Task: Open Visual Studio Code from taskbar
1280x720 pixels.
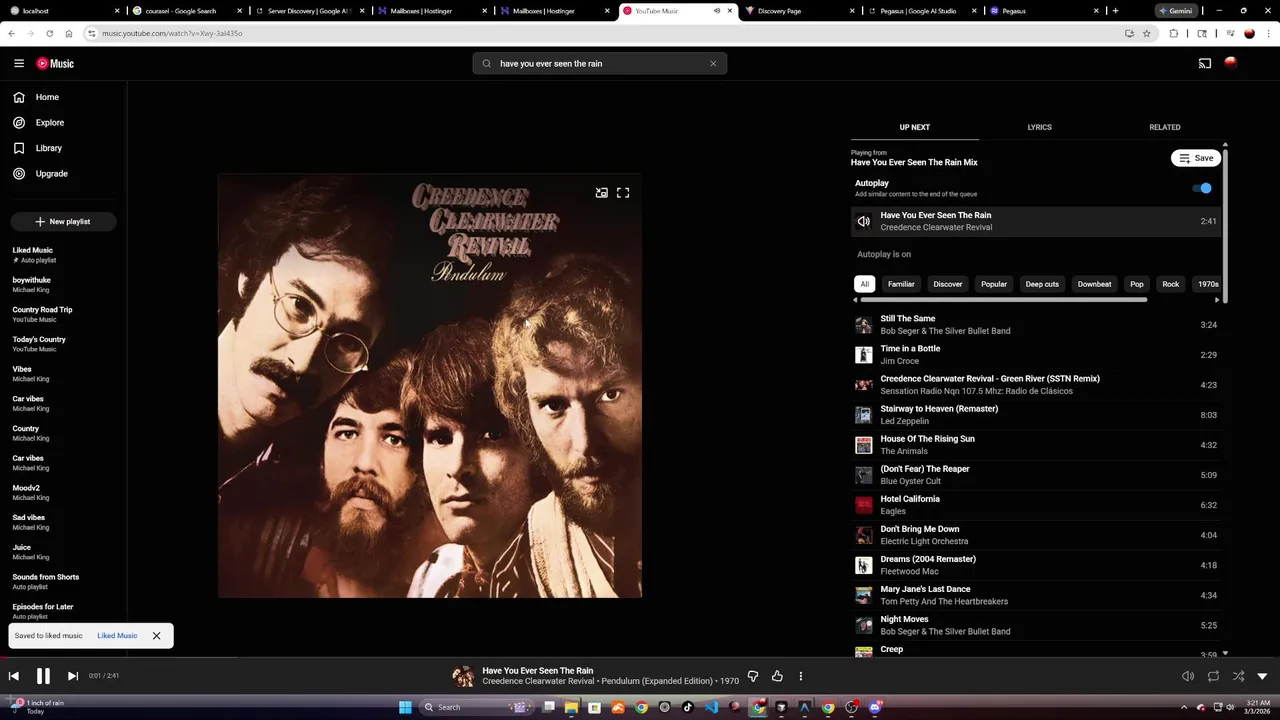Action: 711,707
